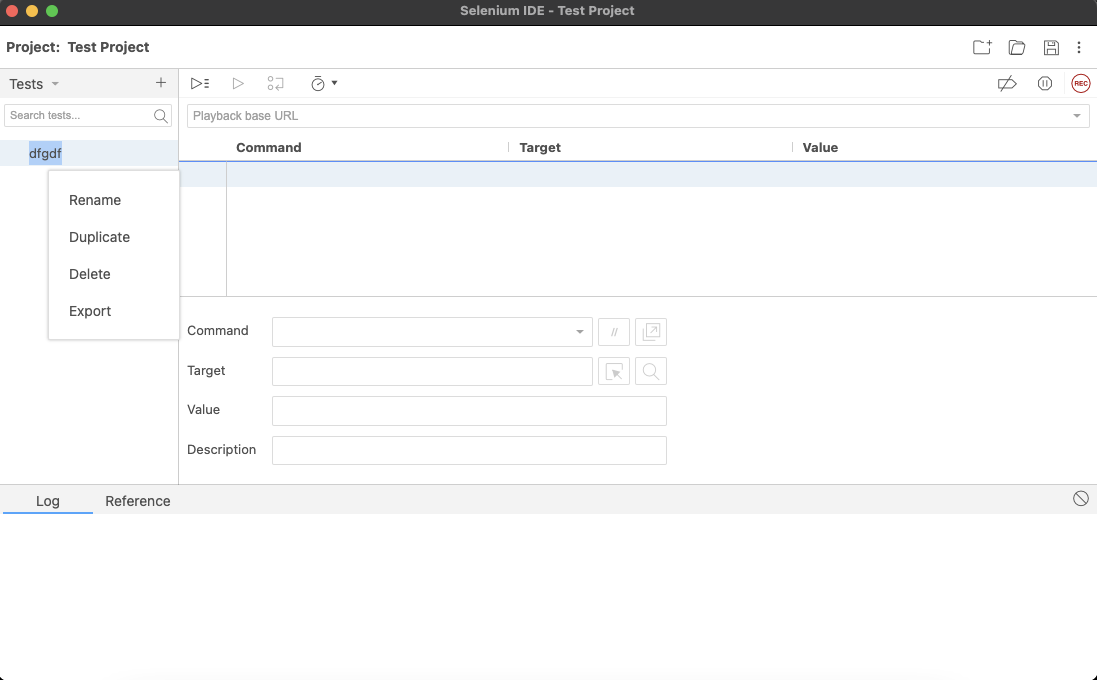Click the Step over command icon
The image size is (1097, 680).
[275, 84]
